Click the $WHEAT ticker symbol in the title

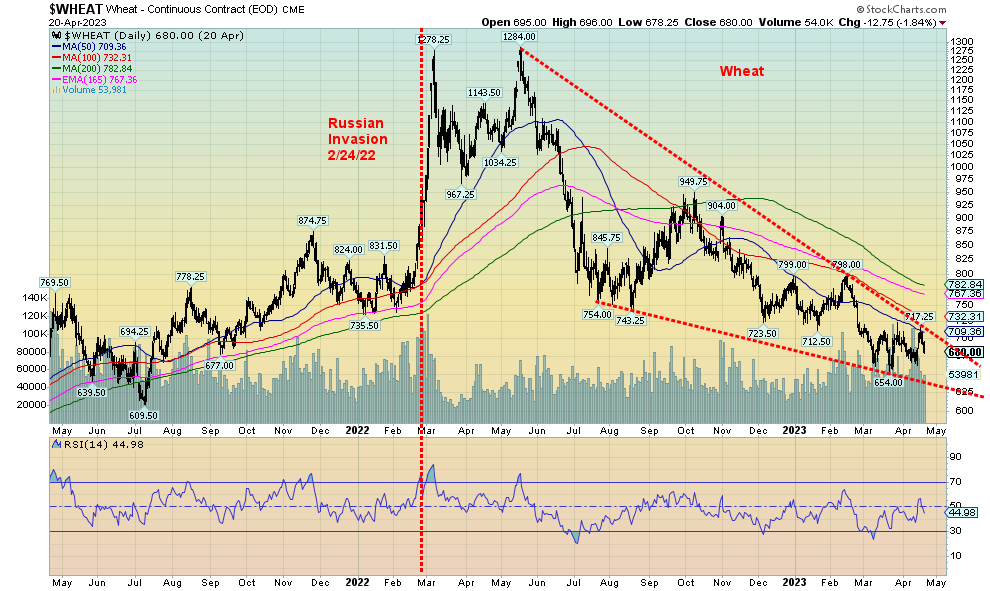pos(27,9)
